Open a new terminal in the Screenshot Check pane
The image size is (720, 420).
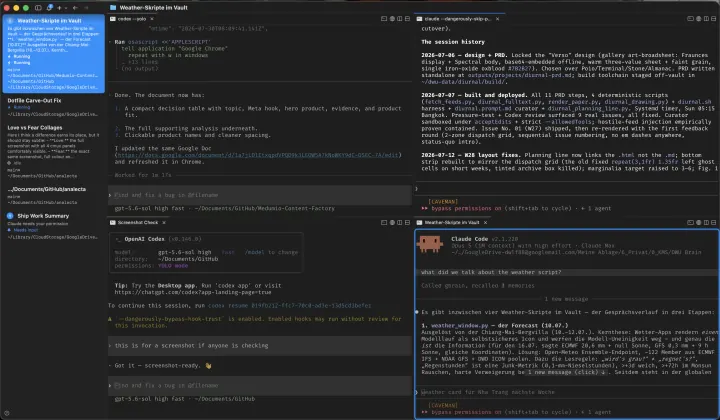(384, 223)
